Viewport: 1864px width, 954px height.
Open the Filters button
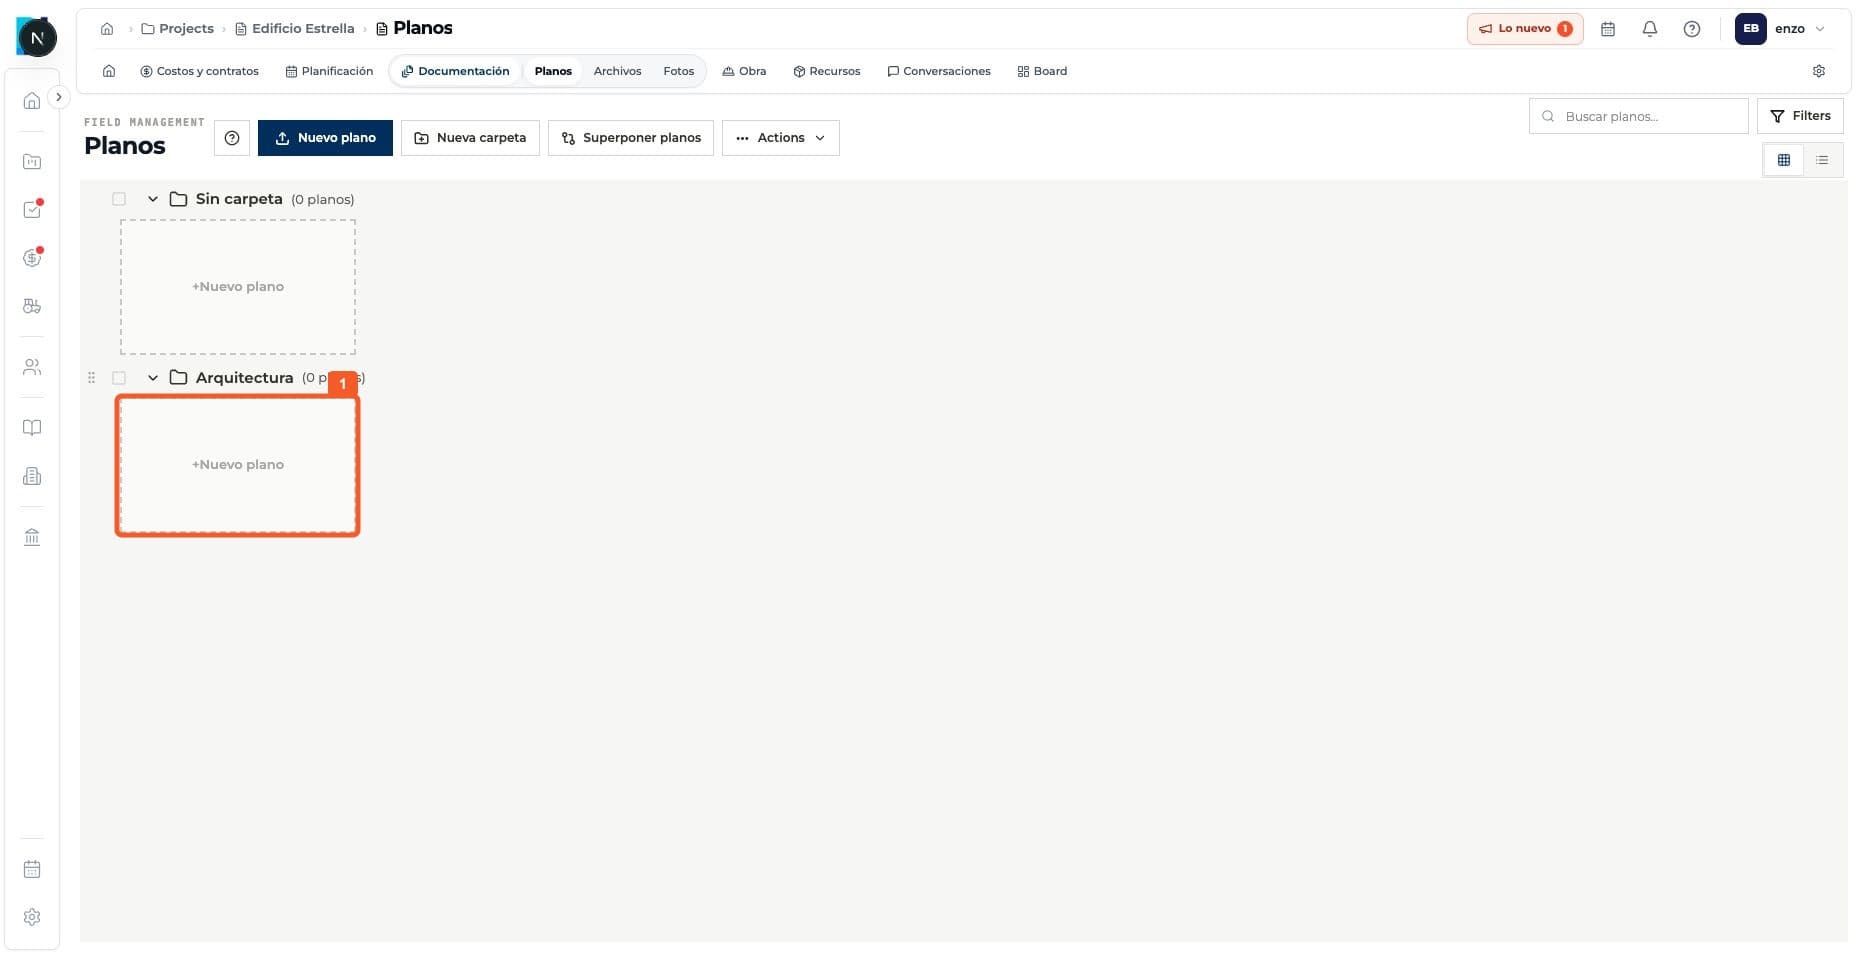coord(1800,116)
